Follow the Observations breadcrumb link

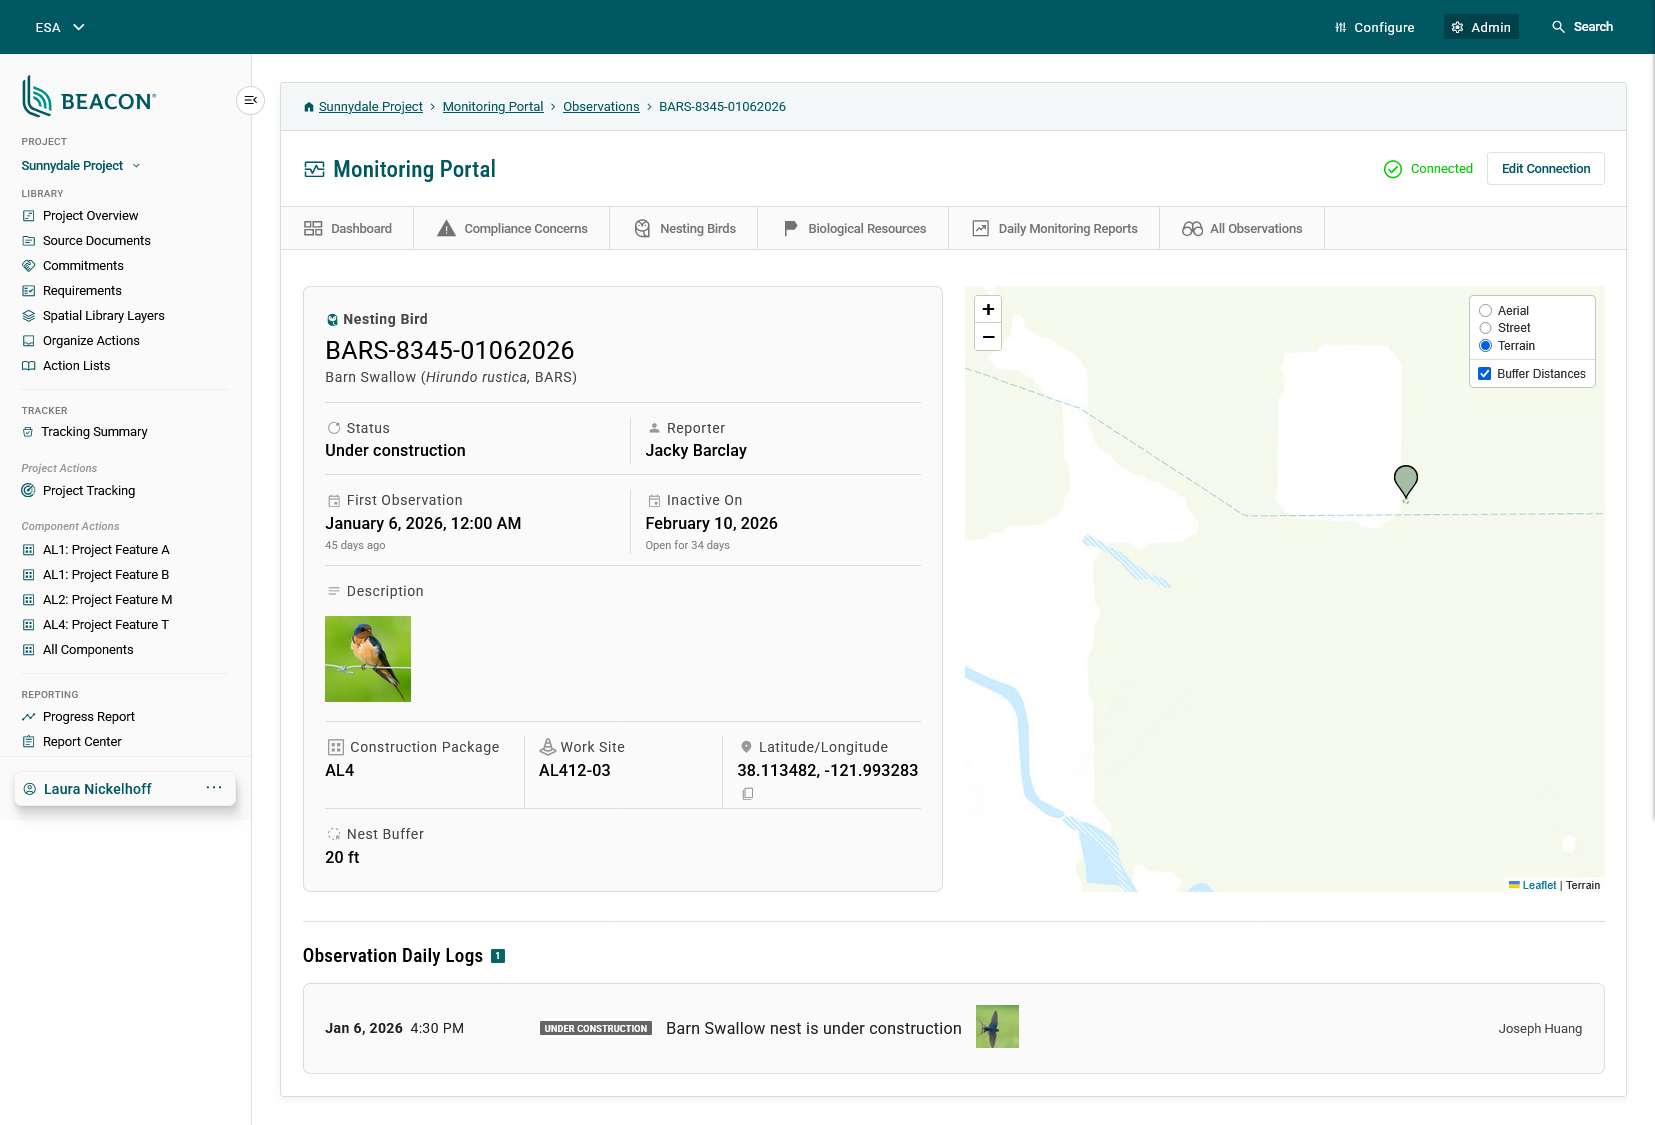601,107
